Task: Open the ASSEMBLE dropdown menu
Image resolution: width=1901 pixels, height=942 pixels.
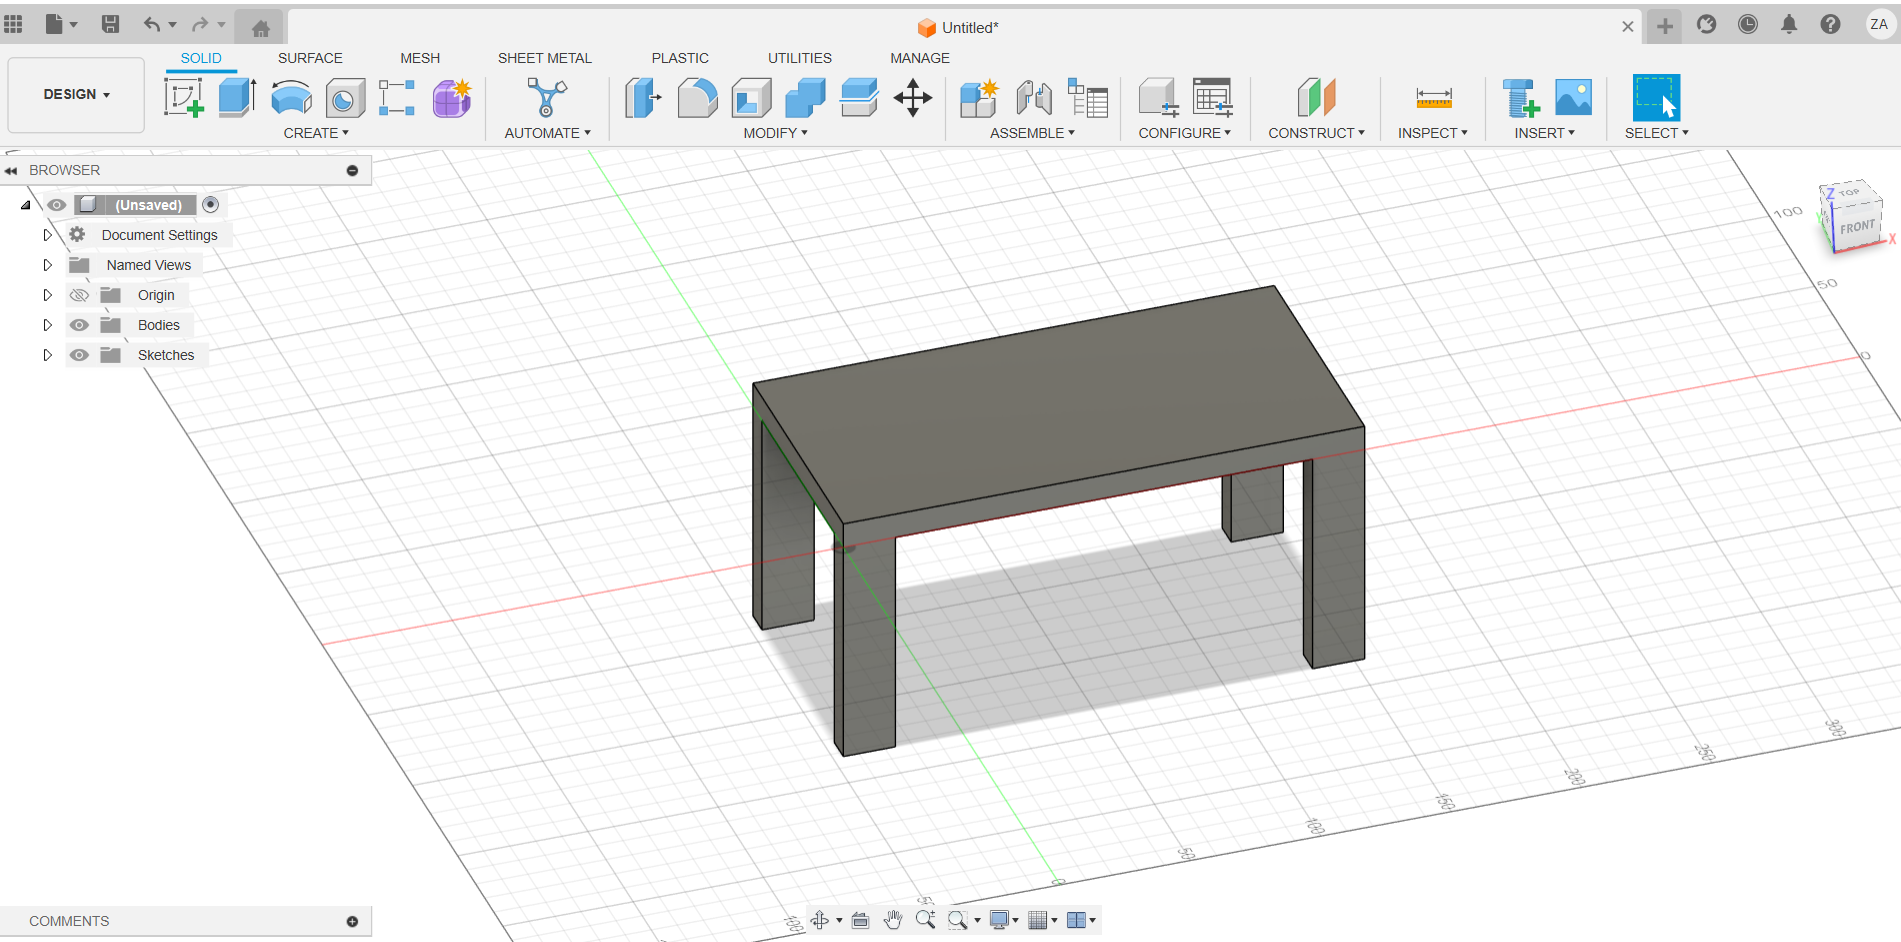Action: 1032,133
